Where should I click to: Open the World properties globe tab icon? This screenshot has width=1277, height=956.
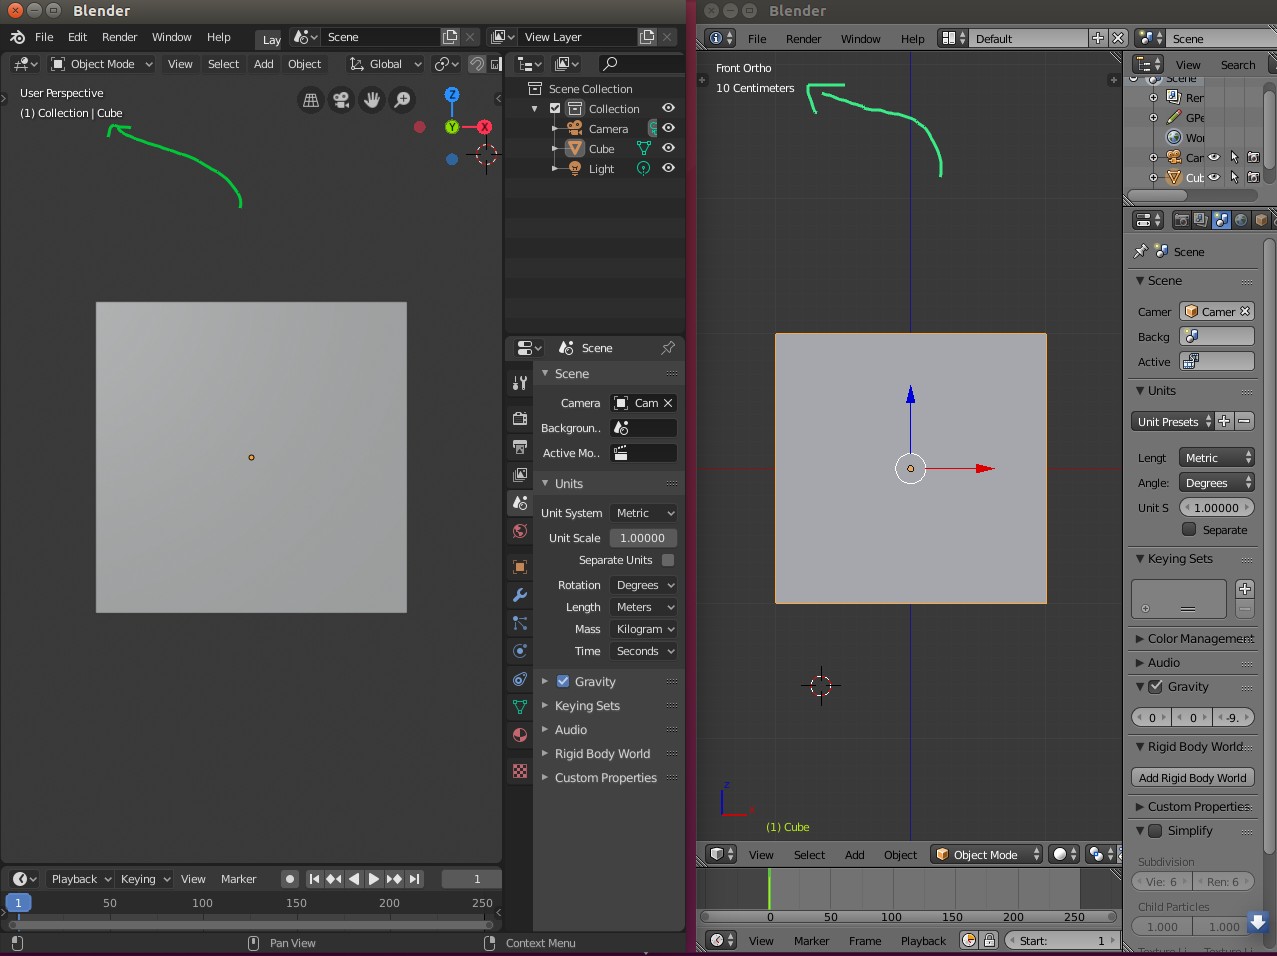(520, 531)
